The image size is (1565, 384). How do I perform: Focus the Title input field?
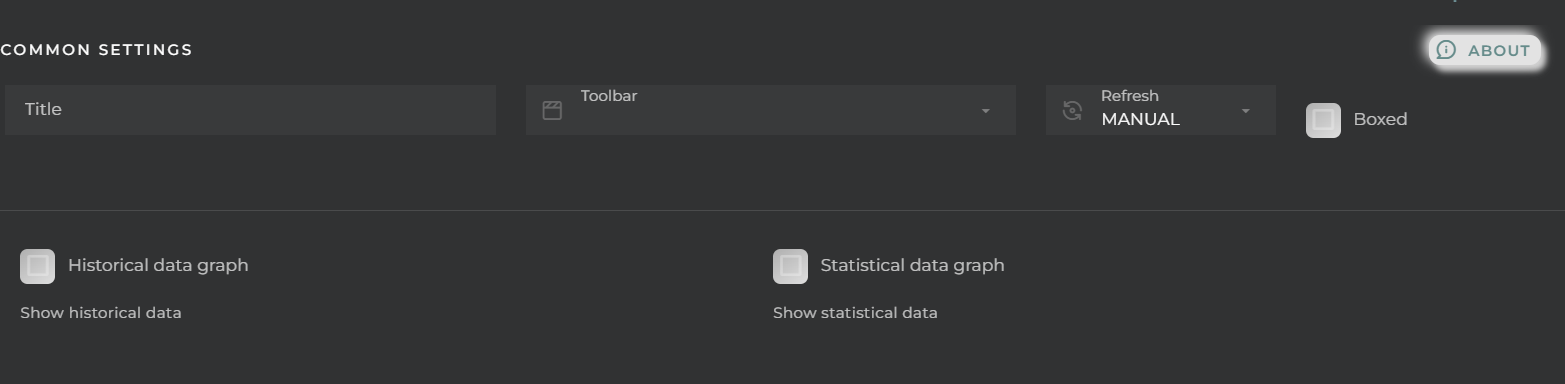[250, 110]
